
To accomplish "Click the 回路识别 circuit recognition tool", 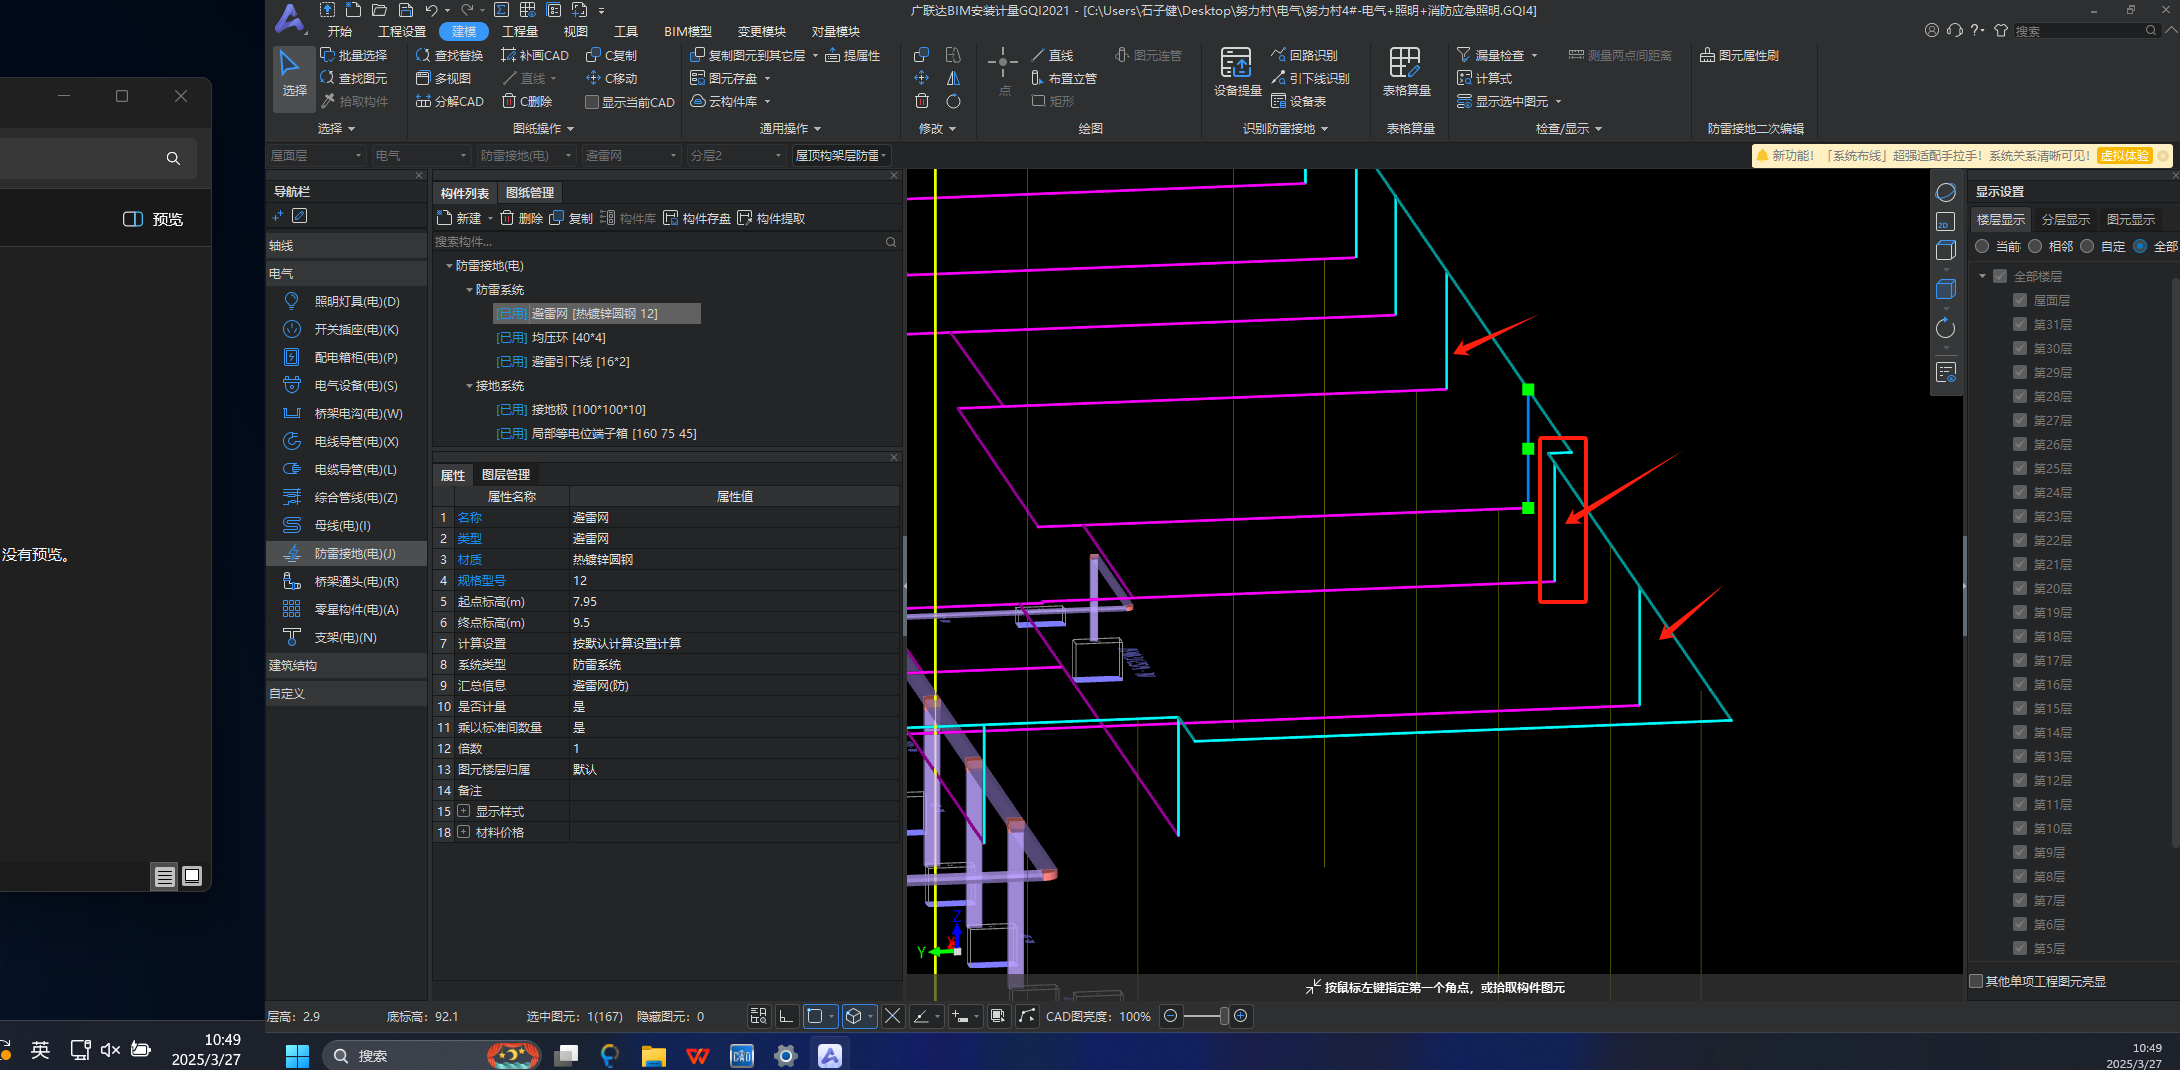I will click(1305, 55).
